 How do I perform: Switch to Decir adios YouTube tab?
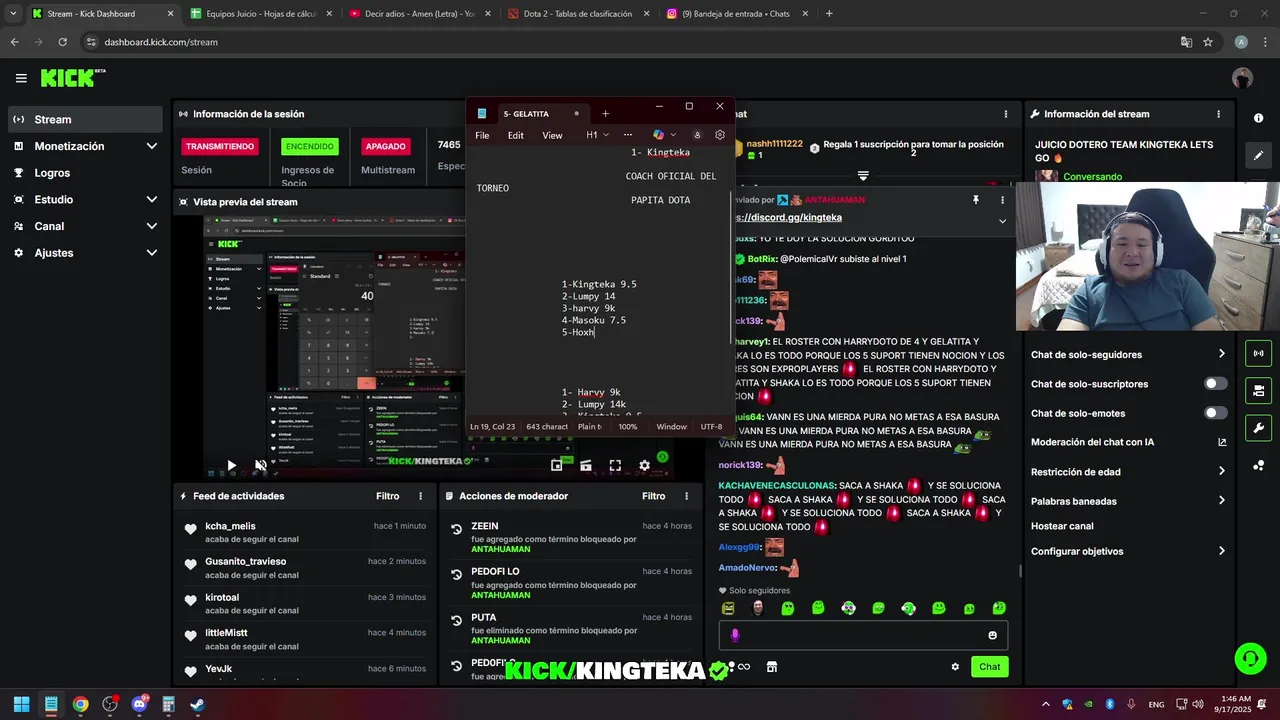[x=419, y=14]
